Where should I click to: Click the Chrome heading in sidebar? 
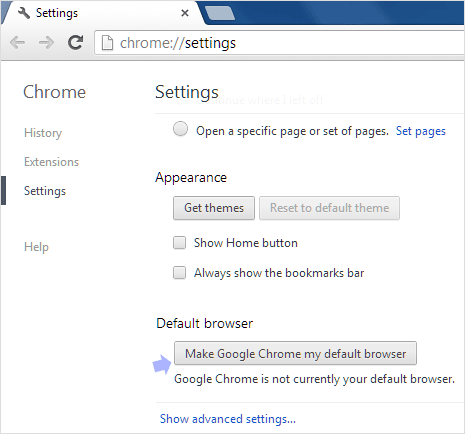tap(54, 92)
